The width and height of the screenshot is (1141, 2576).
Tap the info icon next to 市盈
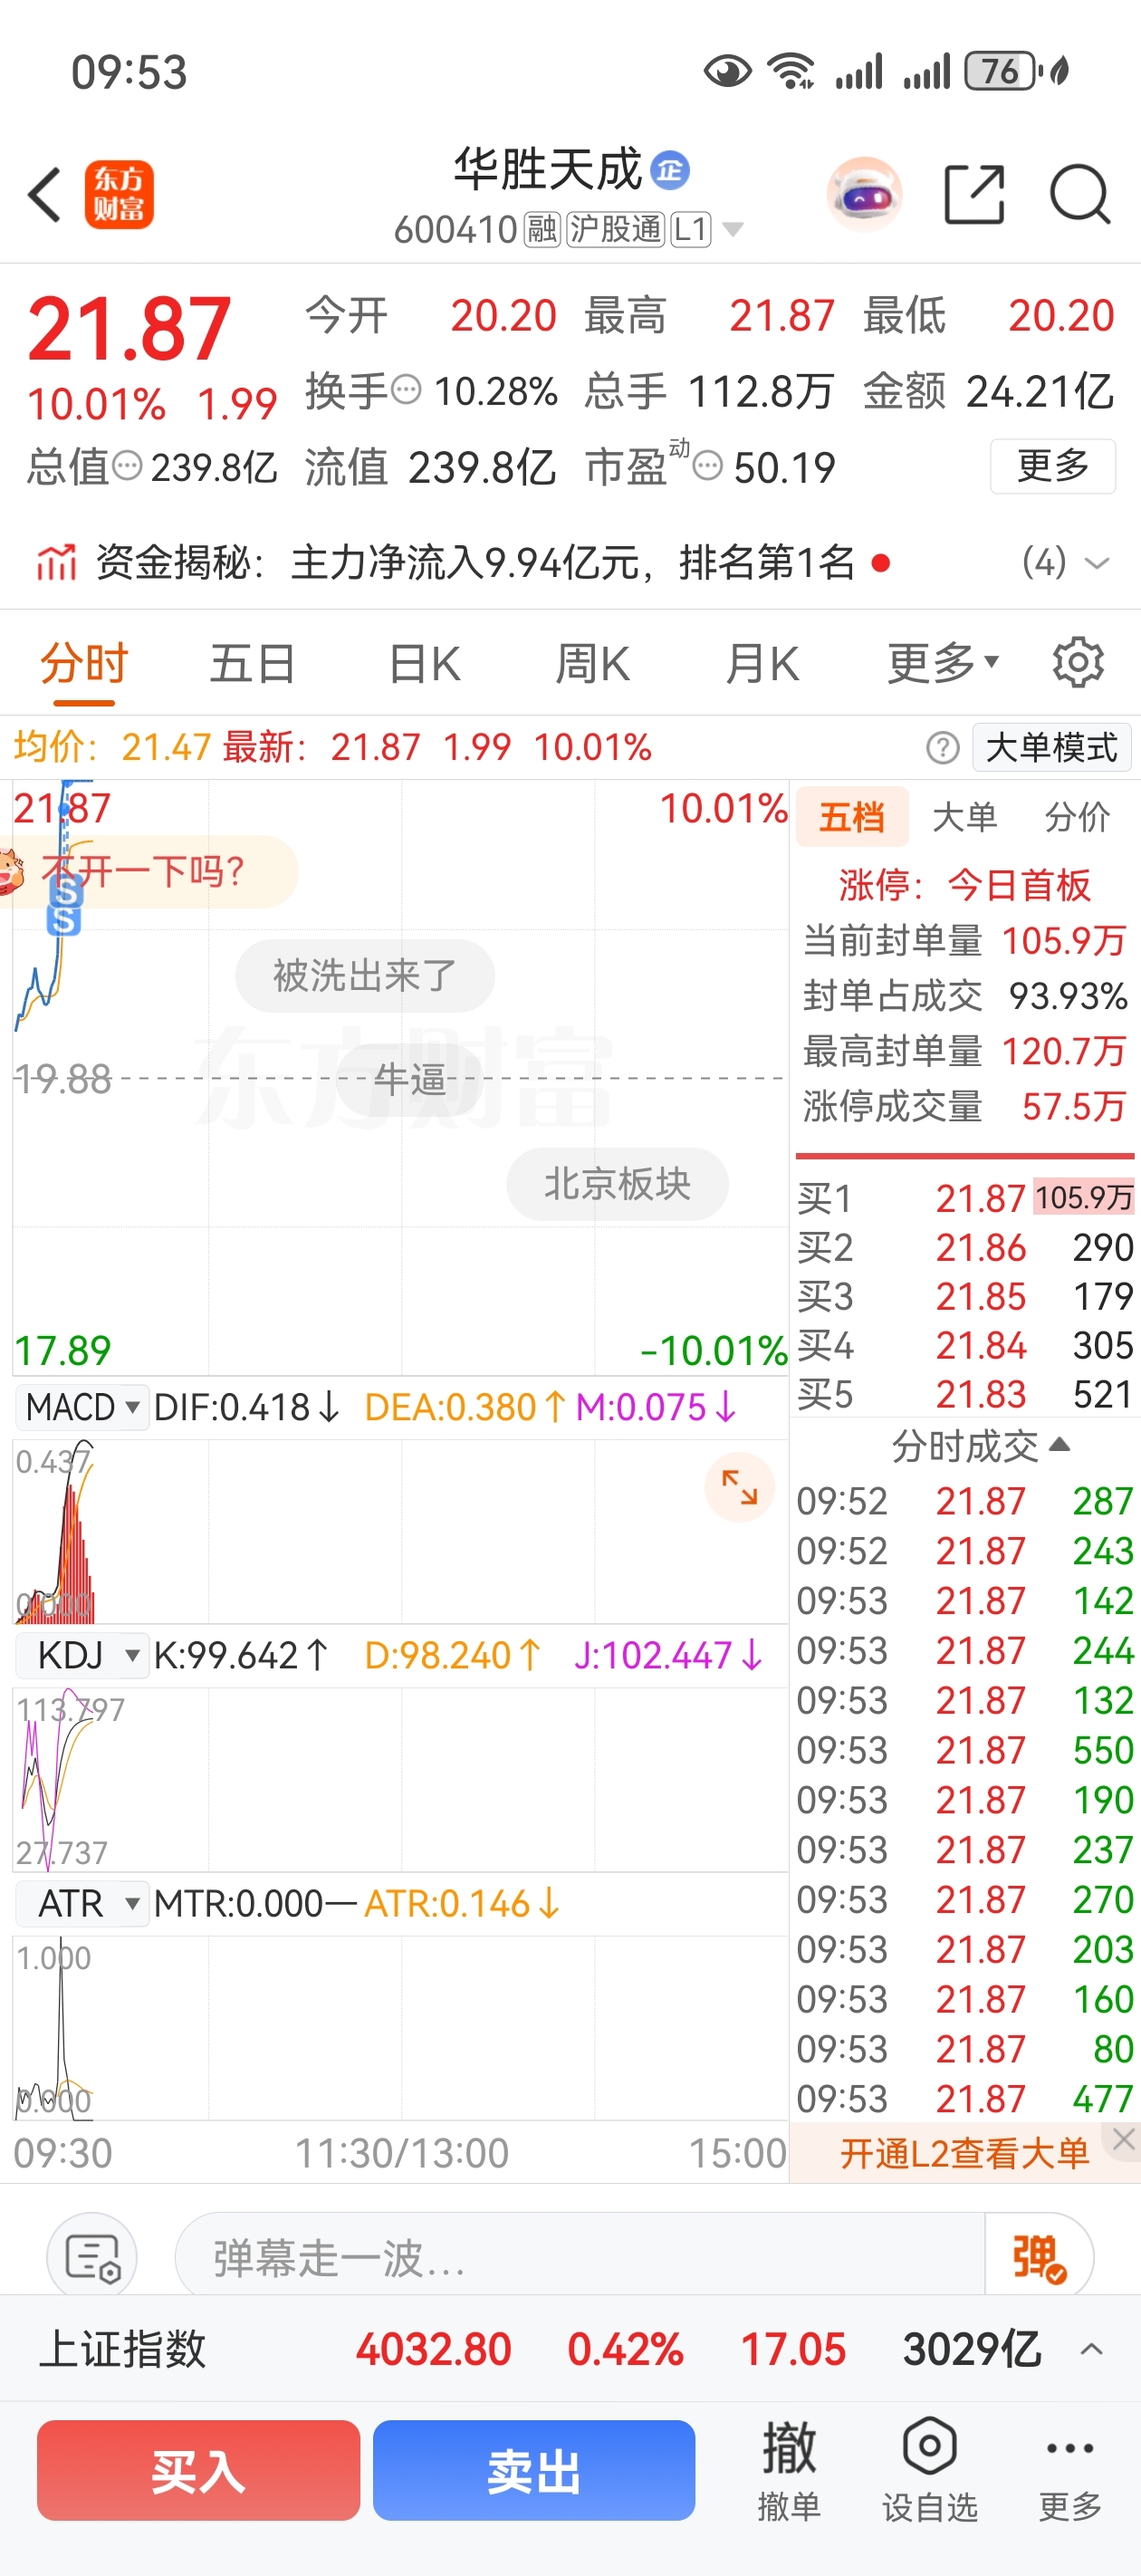point(708,466)
